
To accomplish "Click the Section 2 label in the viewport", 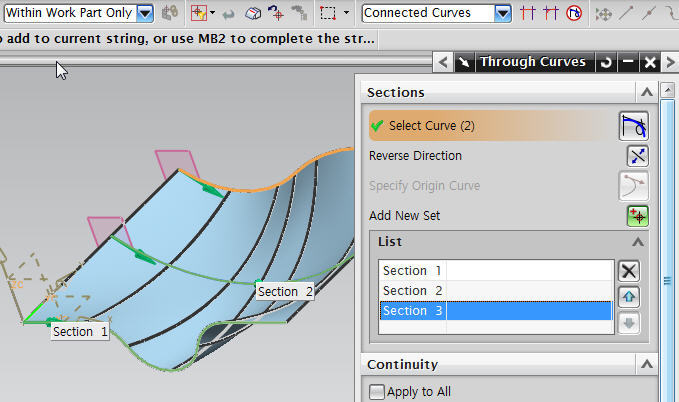I will [x=285, y=292].
